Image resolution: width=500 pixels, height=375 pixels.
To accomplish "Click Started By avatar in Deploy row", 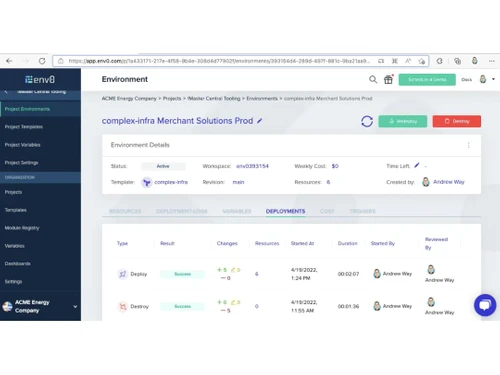I will [377, 274].
